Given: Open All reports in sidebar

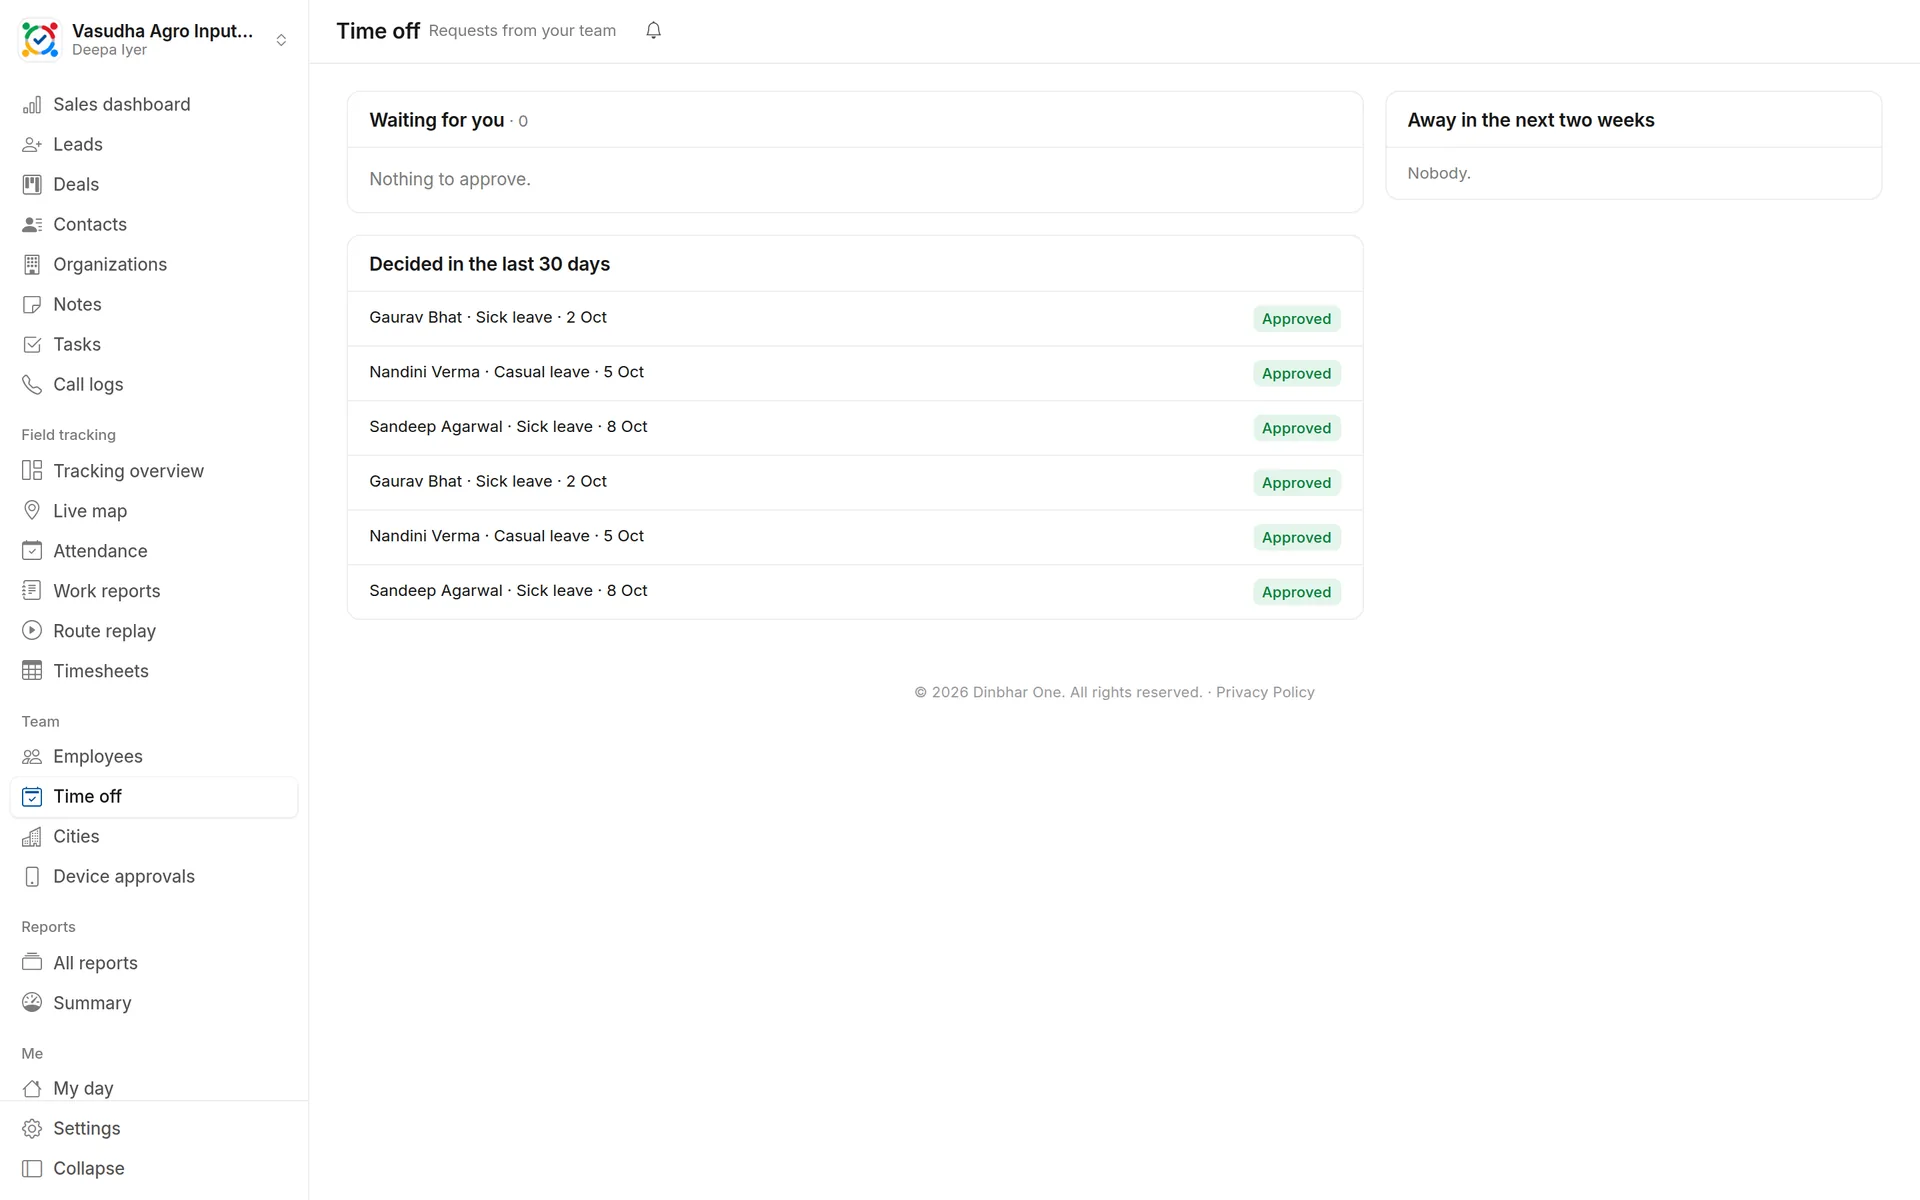Looking at the screenshot, I should coord(154,963).
